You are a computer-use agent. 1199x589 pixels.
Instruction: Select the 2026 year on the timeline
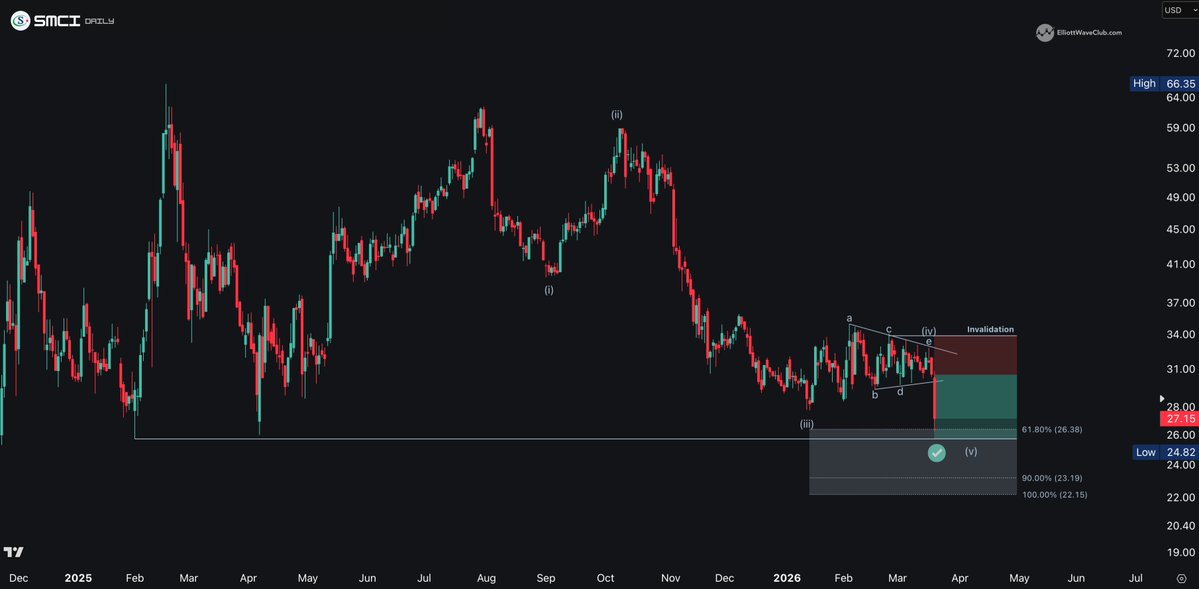[x=786, y=578]
